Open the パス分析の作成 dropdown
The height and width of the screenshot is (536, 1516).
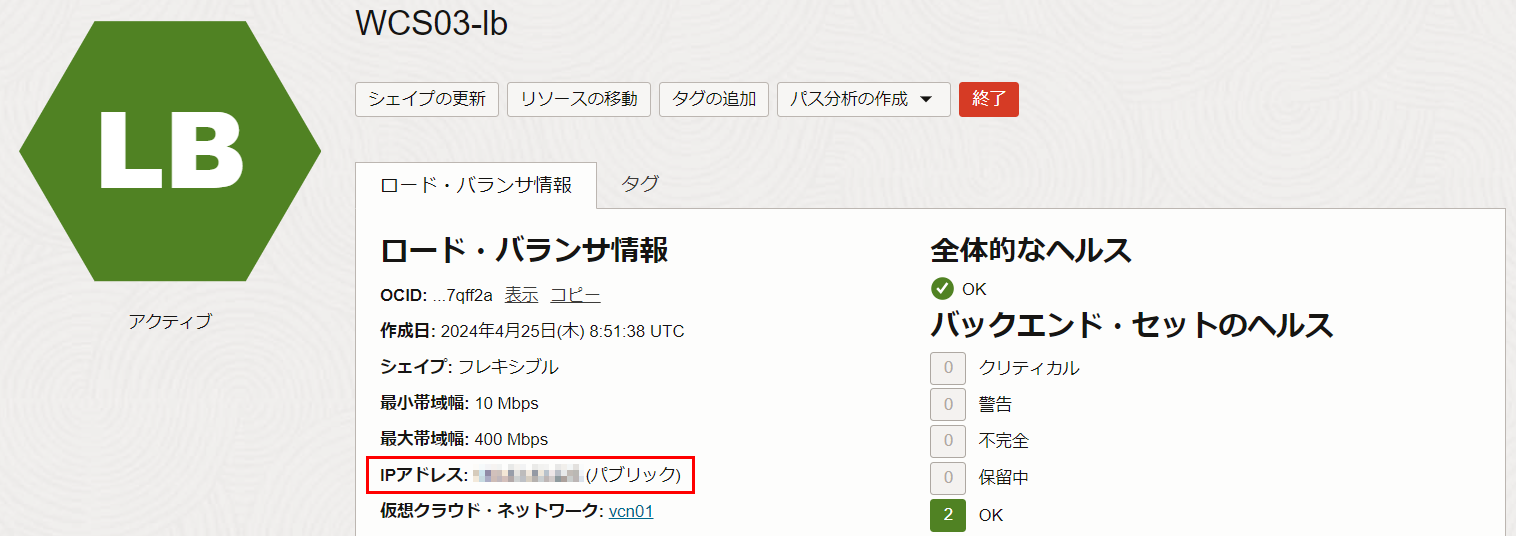pos(863,99)
